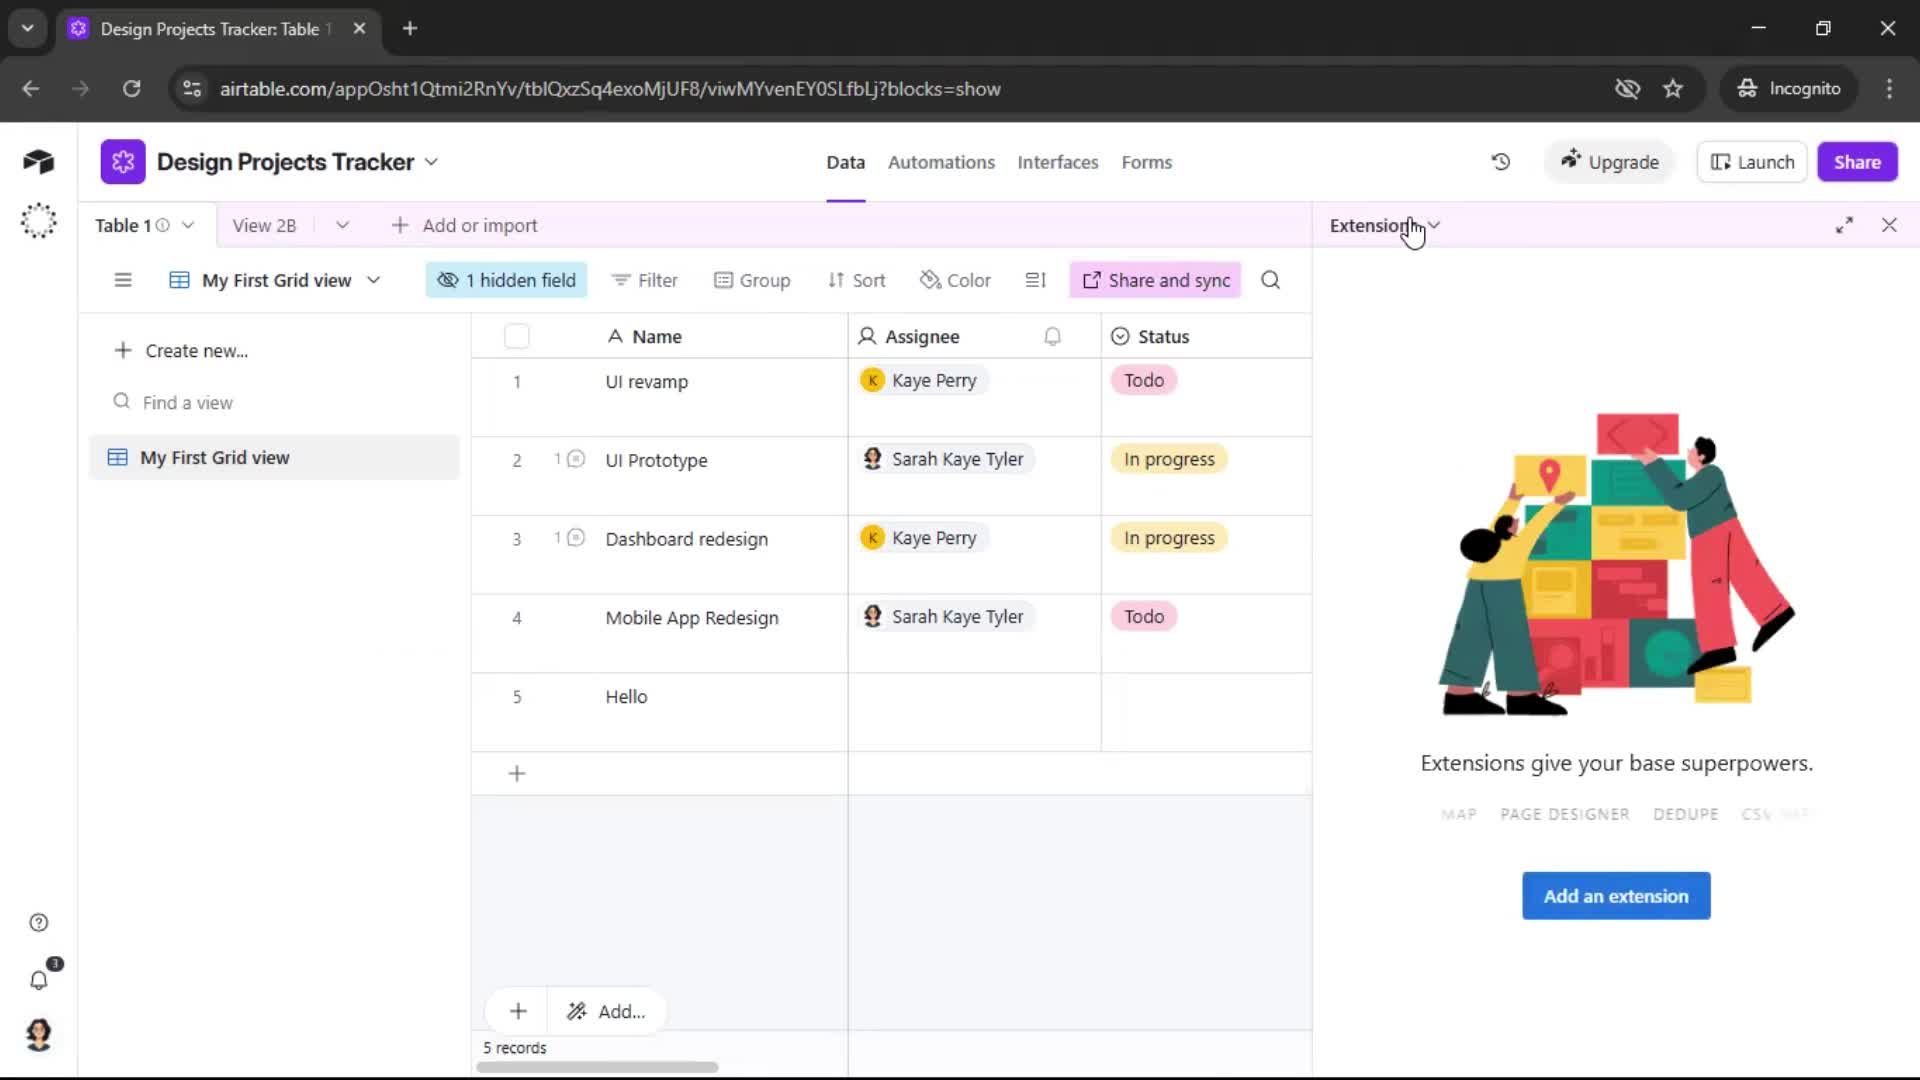This screenshot has width=1920, height=1080.
Task: Open the Color toolbar option
Action: tap(955, 280)
